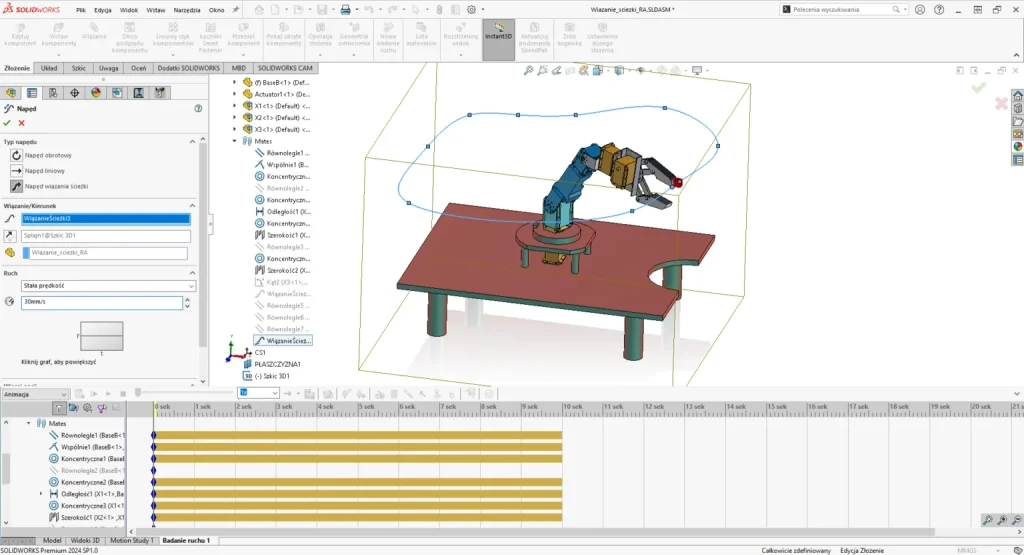Switch to the Szkic ribbon tab

coord(78,68)
